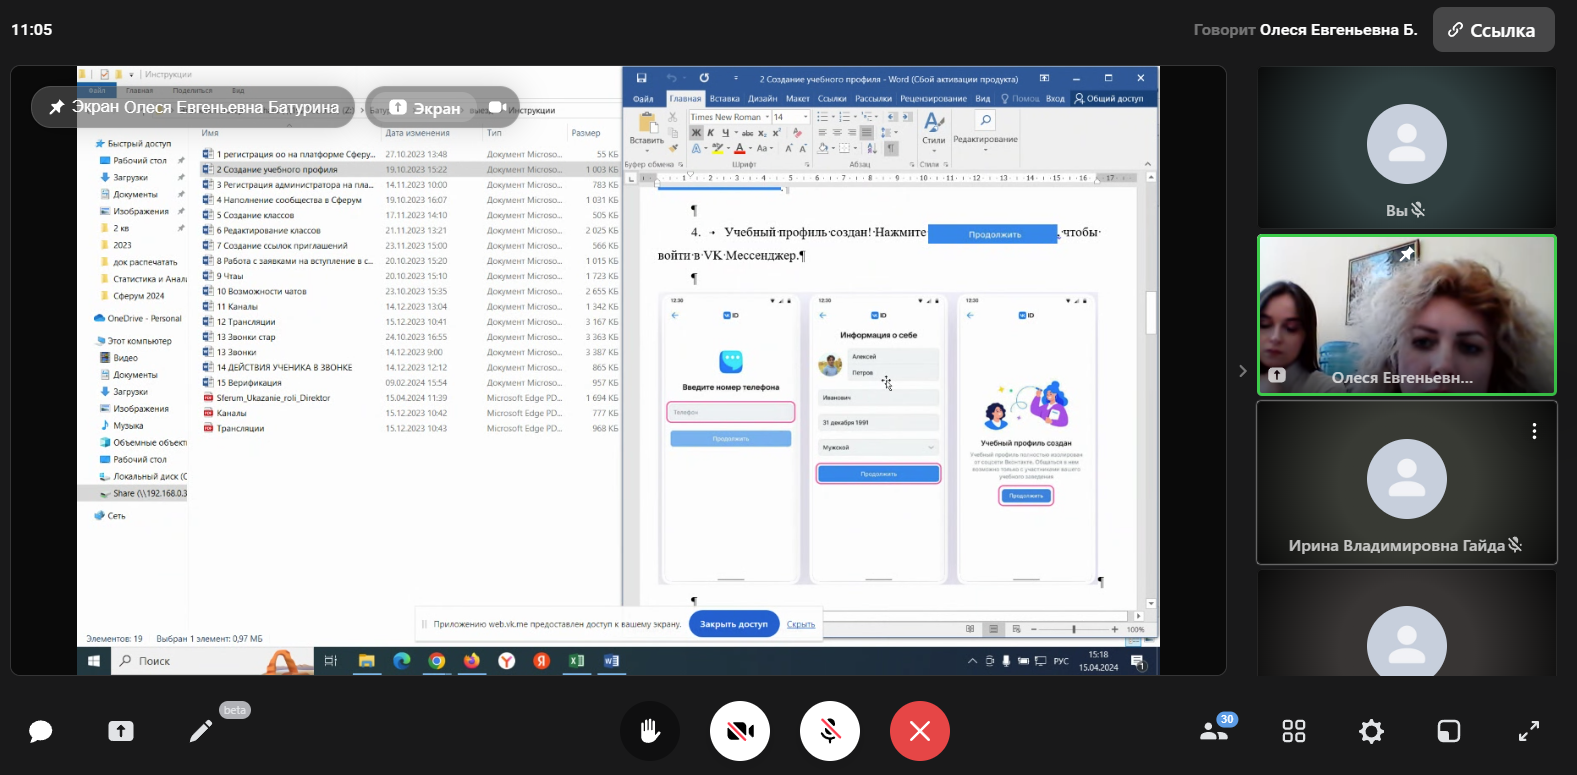Leave the call with red button
Image resolution: width=1577 pixels, height=775 pixels.
(x=920, y=732)
